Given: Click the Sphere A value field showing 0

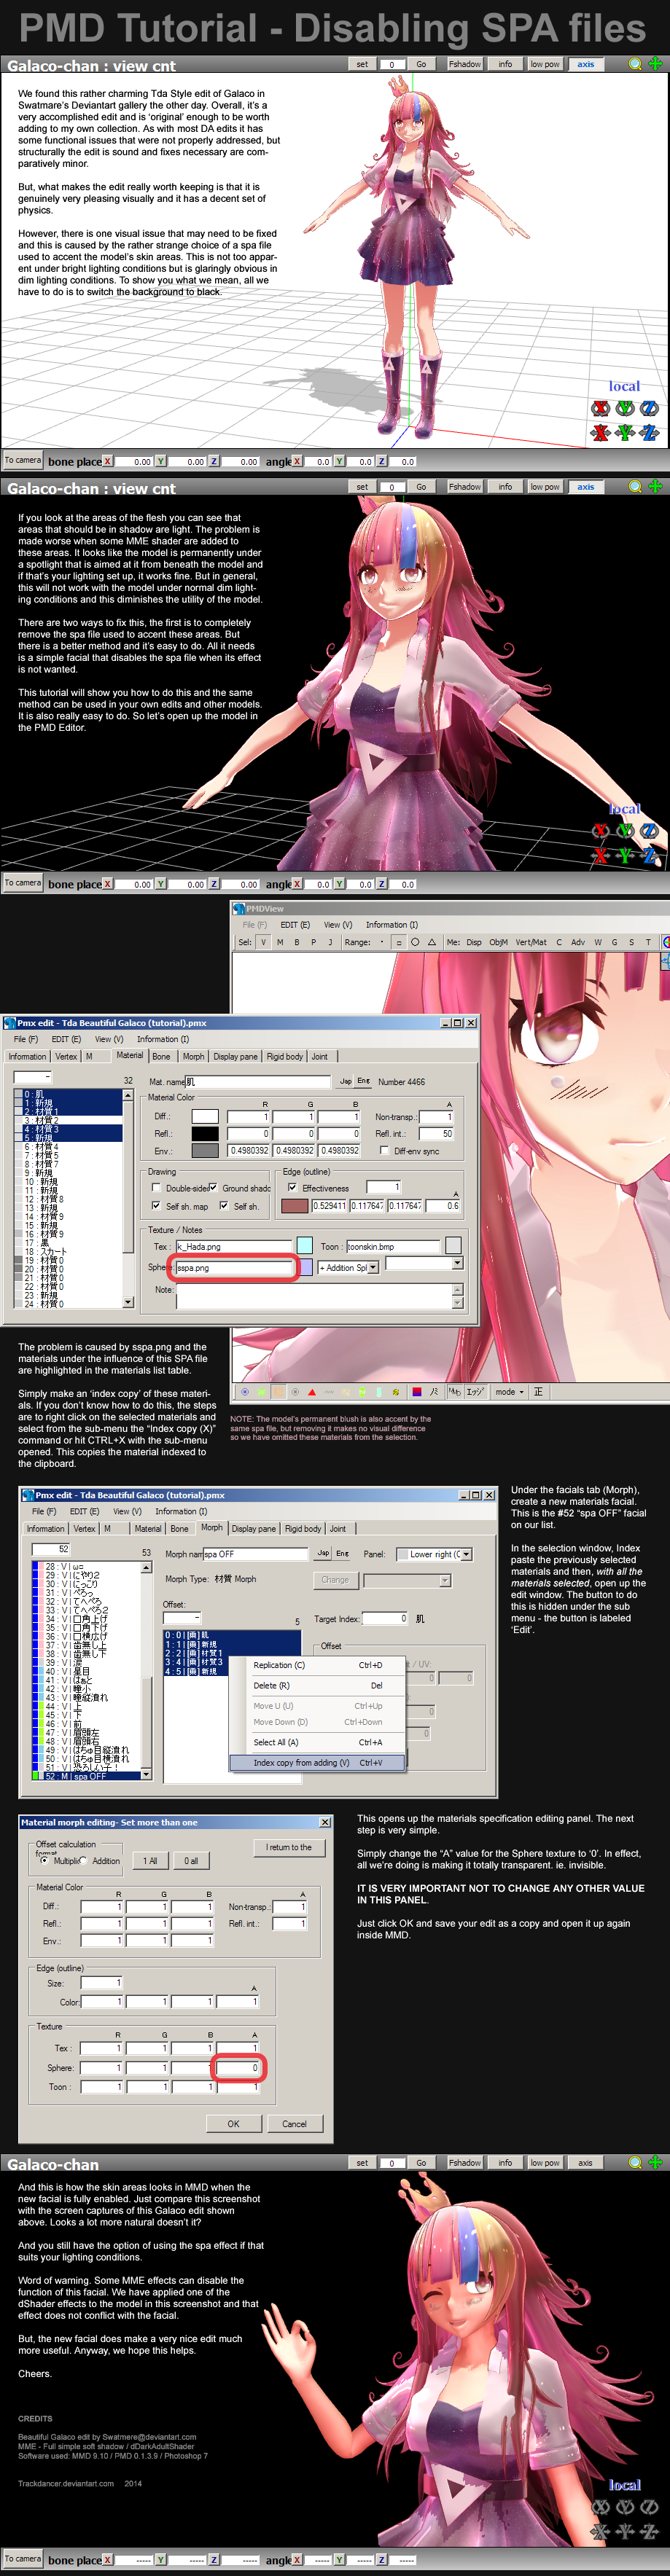Looking at the screenshot, I should (x=238, y=2067).
